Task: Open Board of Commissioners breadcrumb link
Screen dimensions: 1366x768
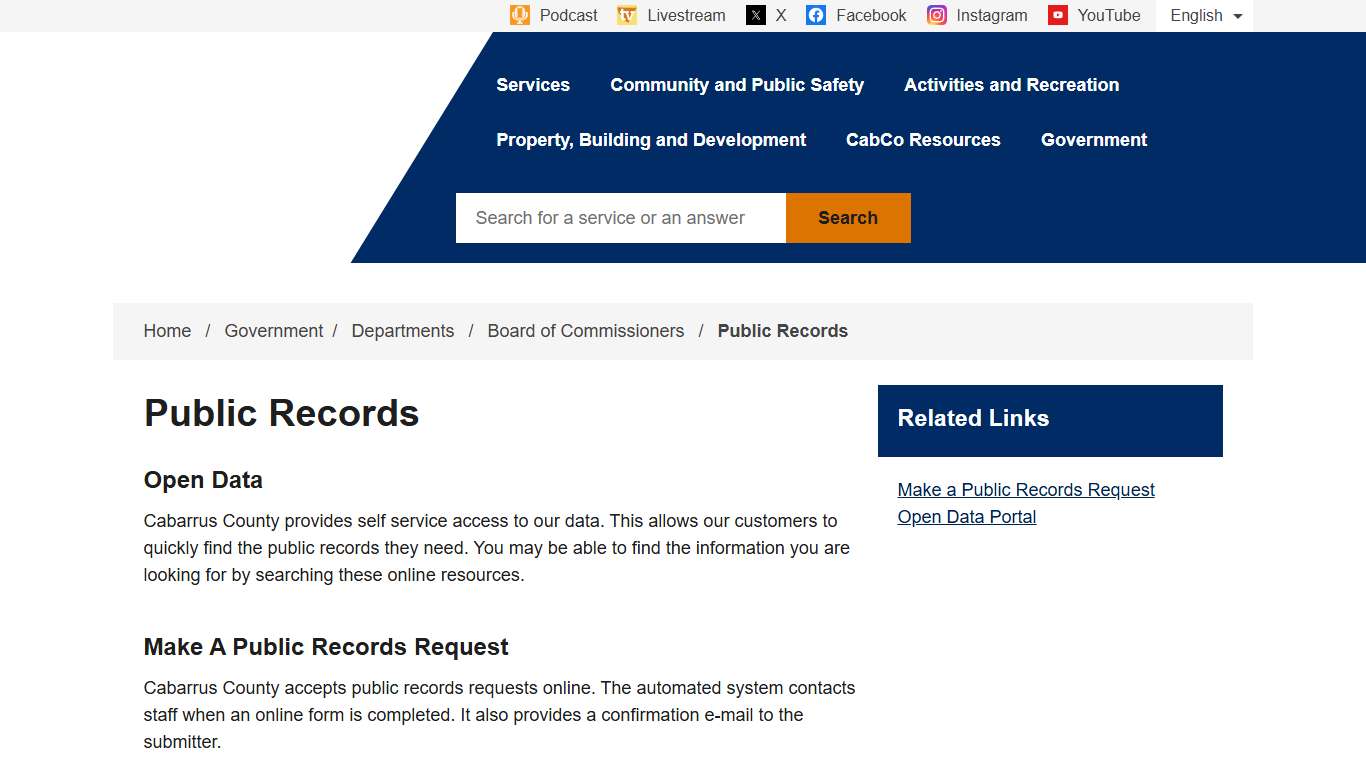Action: coord(586,330)
